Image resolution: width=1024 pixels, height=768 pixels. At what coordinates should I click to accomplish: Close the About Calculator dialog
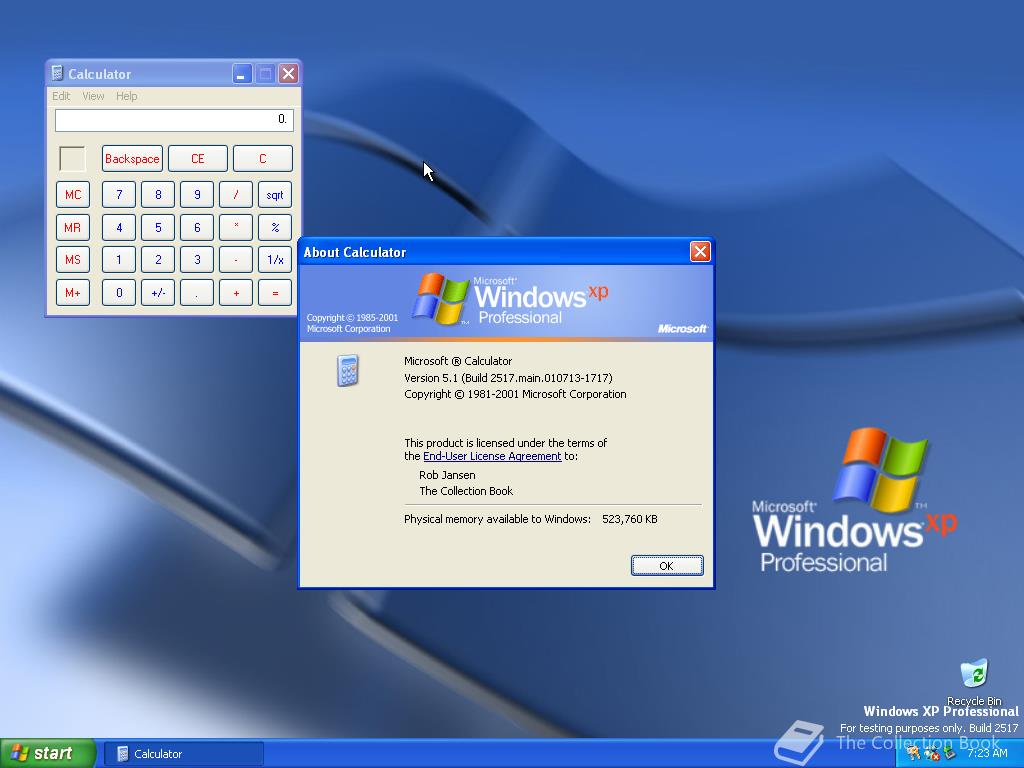[700, 251]
